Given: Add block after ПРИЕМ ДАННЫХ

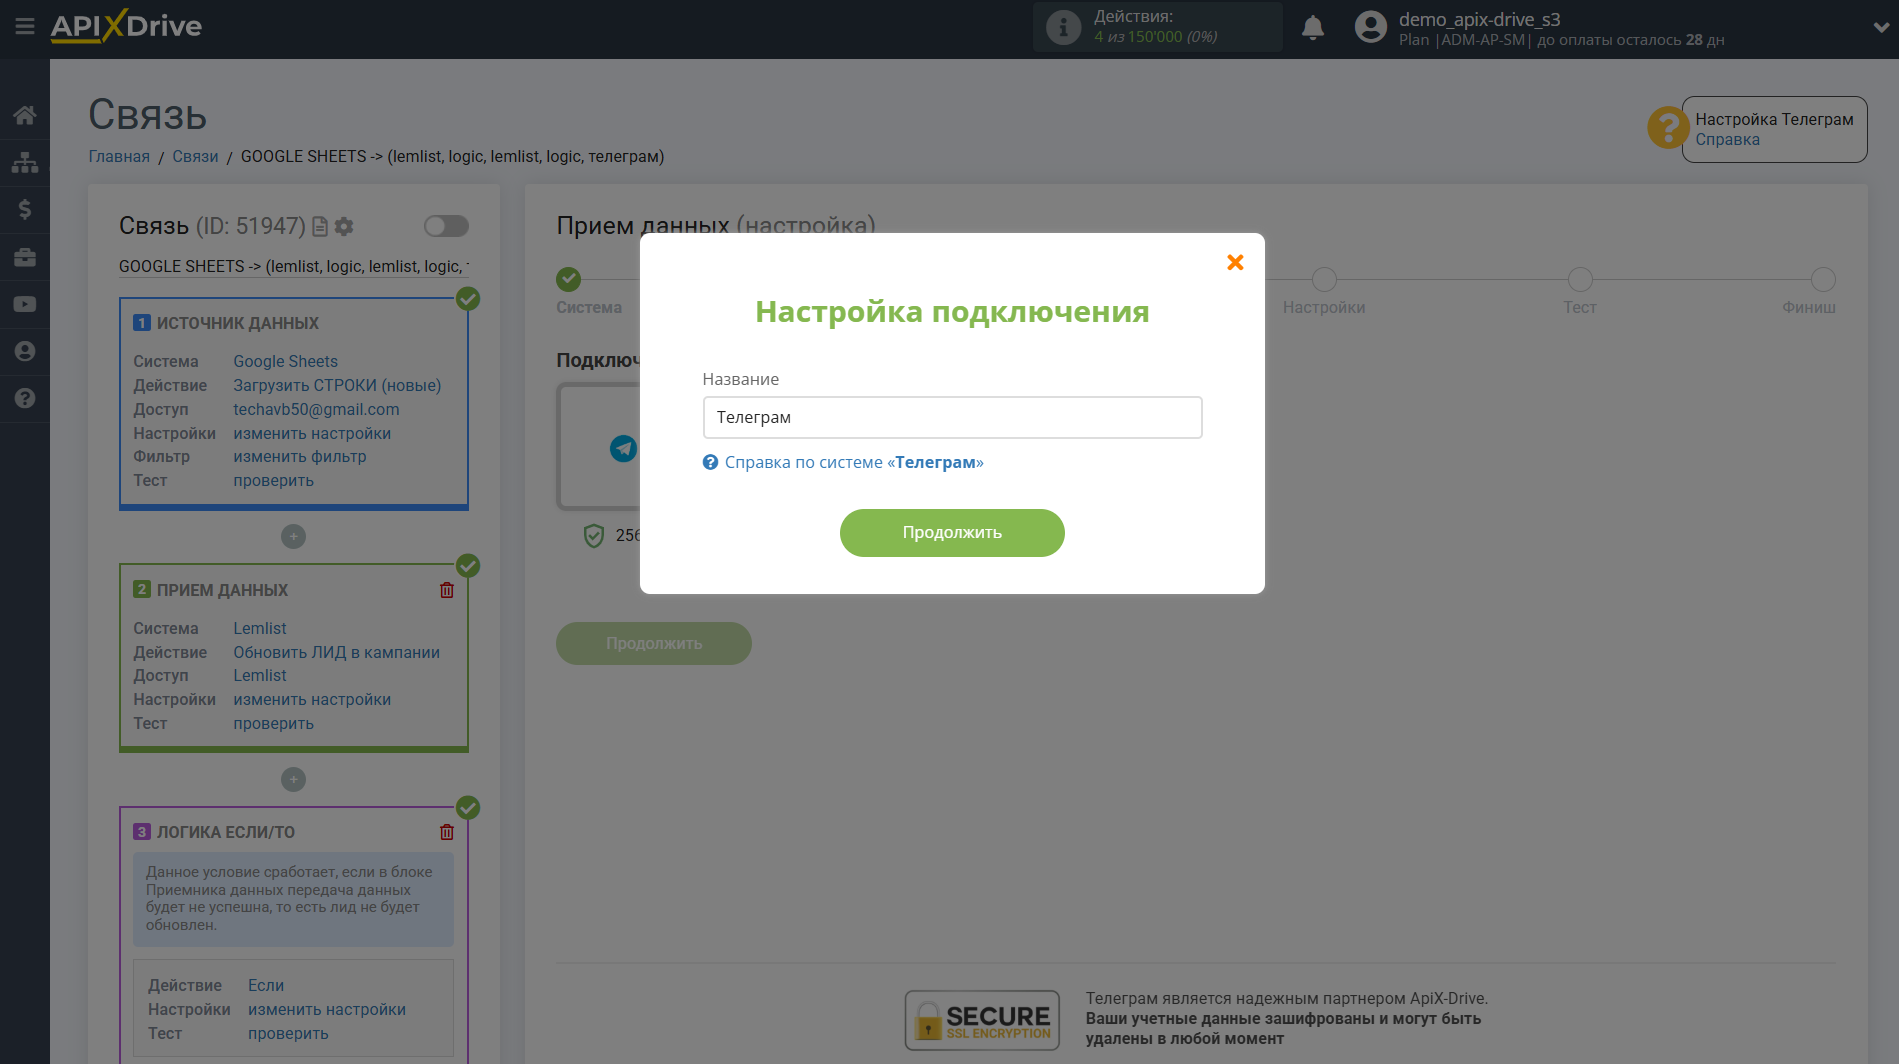Looking at the screenshot, I should click(x=293, y=780).
